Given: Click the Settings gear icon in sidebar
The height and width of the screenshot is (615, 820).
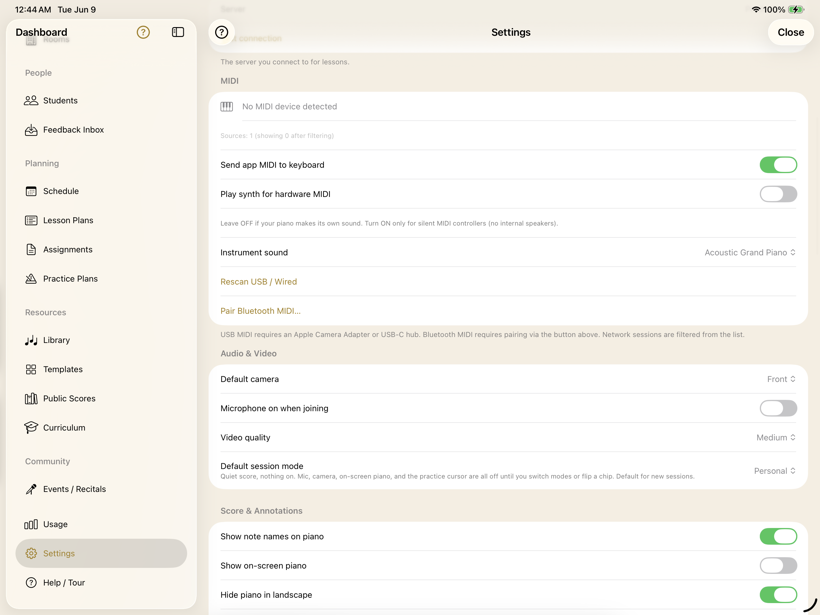Looking at the screenshot, I should pos(31,553).
